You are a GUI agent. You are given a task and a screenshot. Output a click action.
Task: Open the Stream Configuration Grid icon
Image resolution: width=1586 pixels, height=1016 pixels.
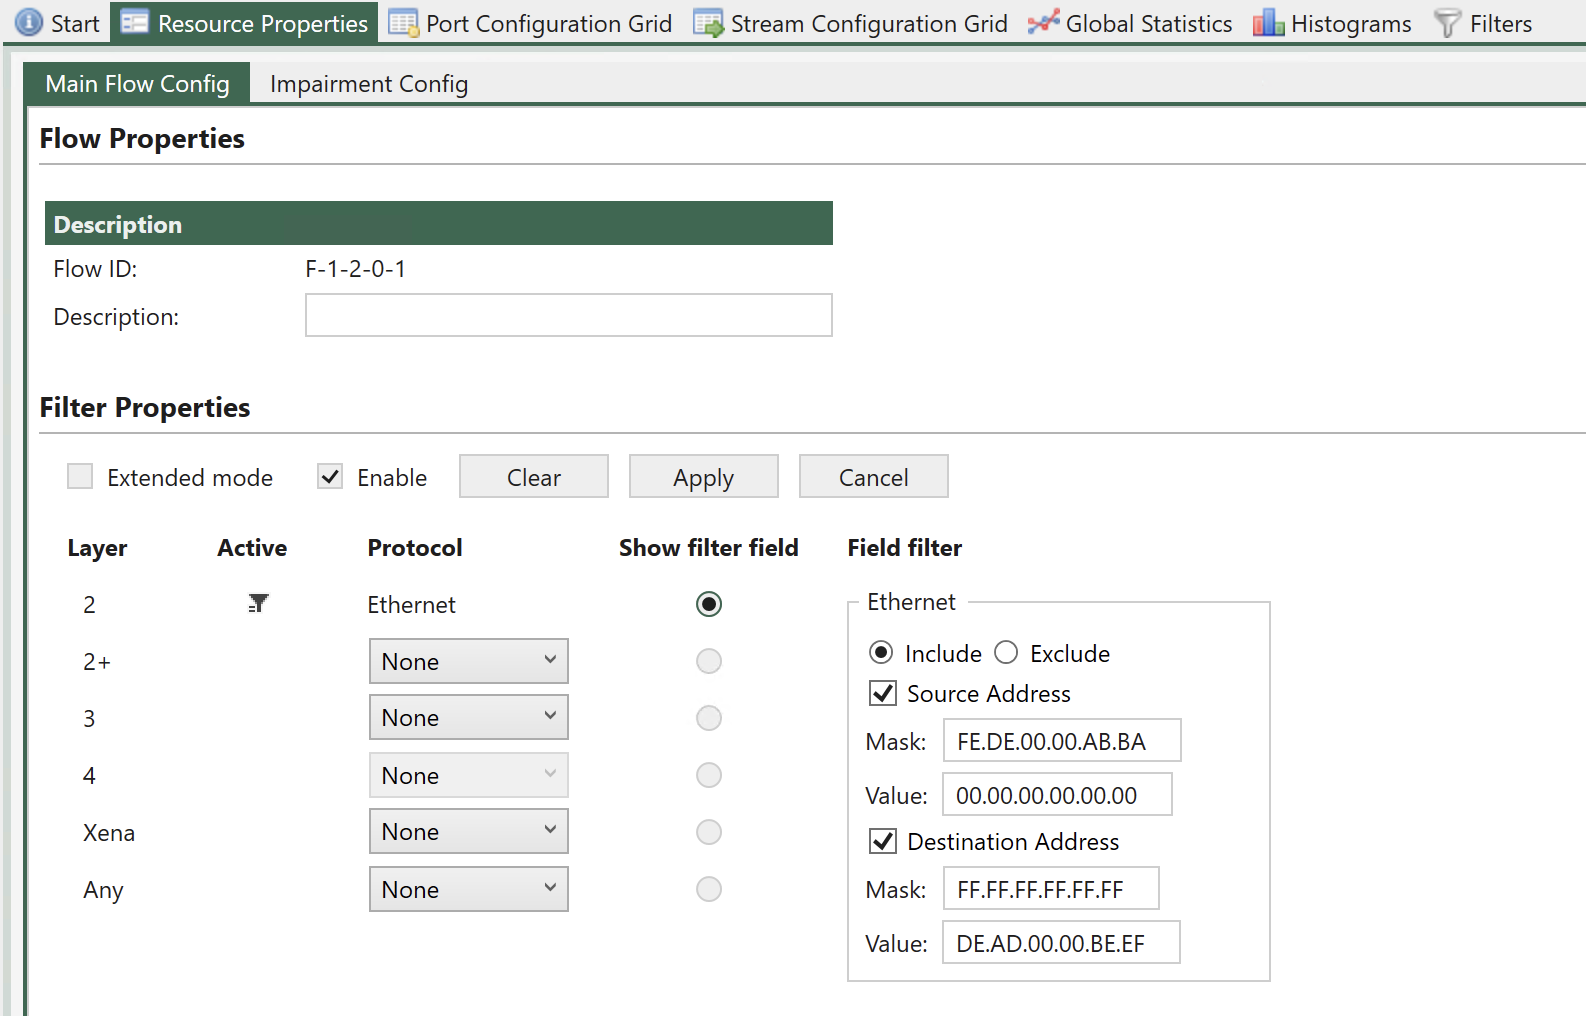click(x=708, y=22)
